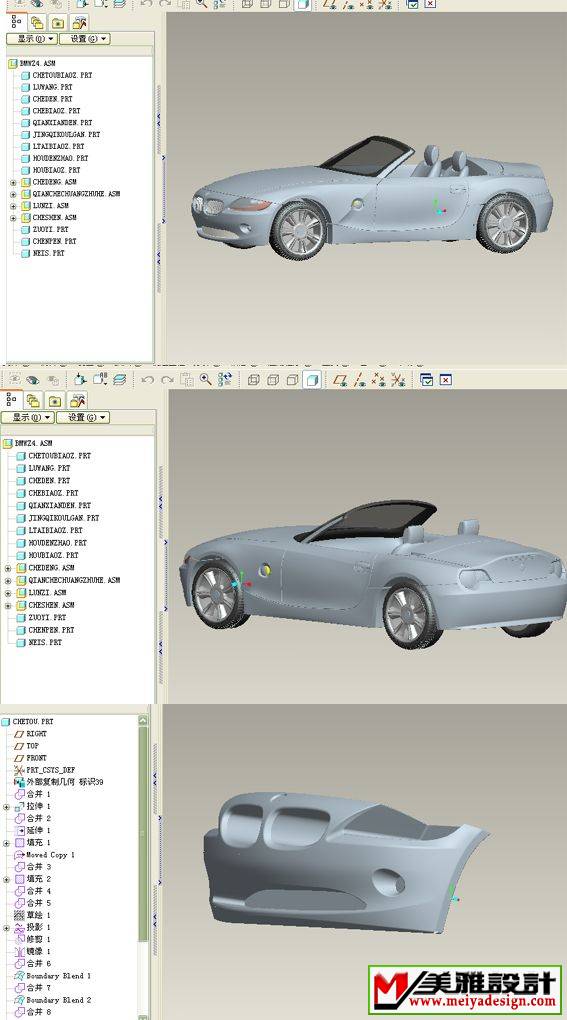This screenshot has height=1020, width=567.
Task: Click the checkmark window icon in middle toolbar
Action: pyautogui.click(x=426, y=379)
